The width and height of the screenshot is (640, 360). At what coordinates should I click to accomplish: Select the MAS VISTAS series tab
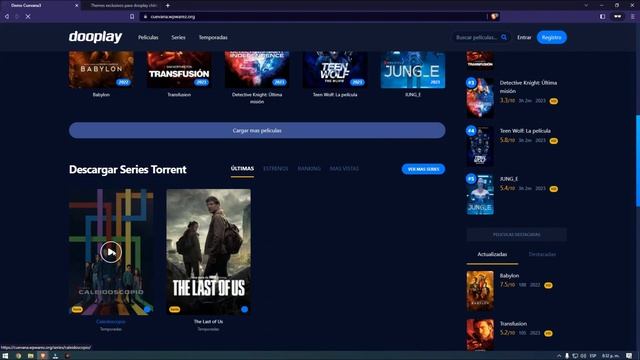(x=344, y=169)
